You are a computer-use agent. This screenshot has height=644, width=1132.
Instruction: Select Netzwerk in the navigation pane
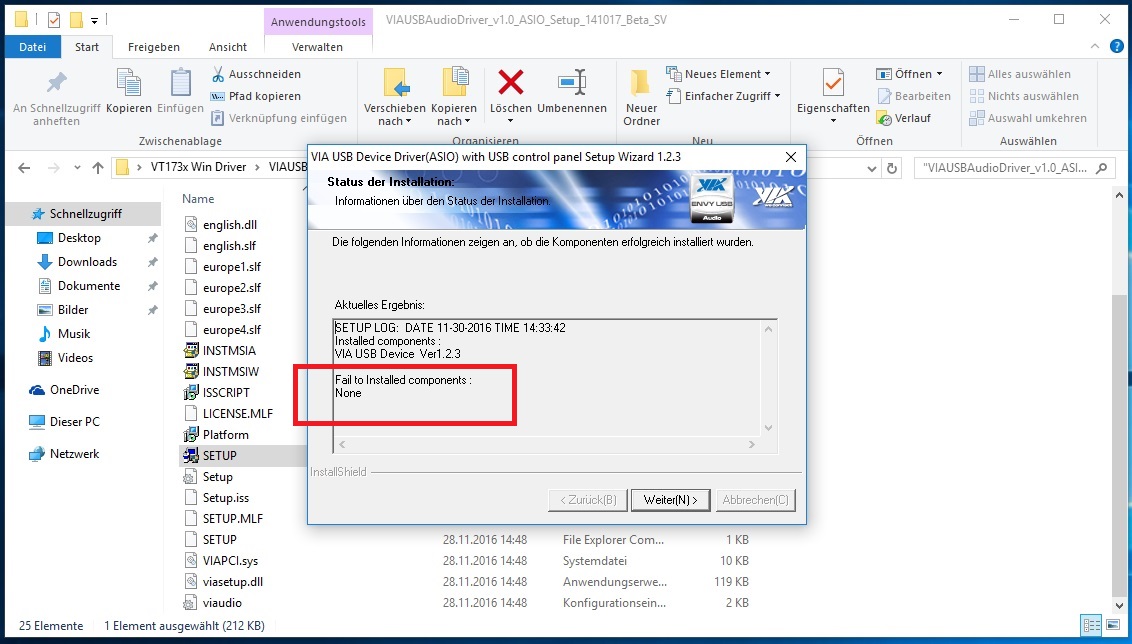74,453
